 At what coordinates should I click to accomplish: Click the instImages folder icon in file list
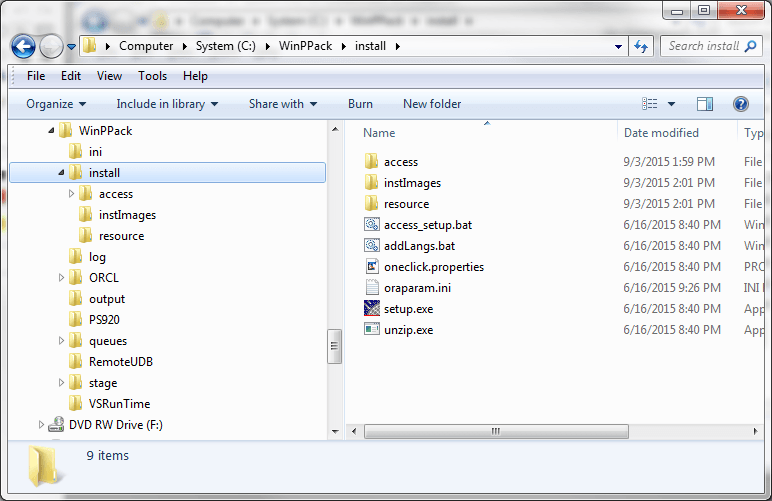tap(372, 183)
